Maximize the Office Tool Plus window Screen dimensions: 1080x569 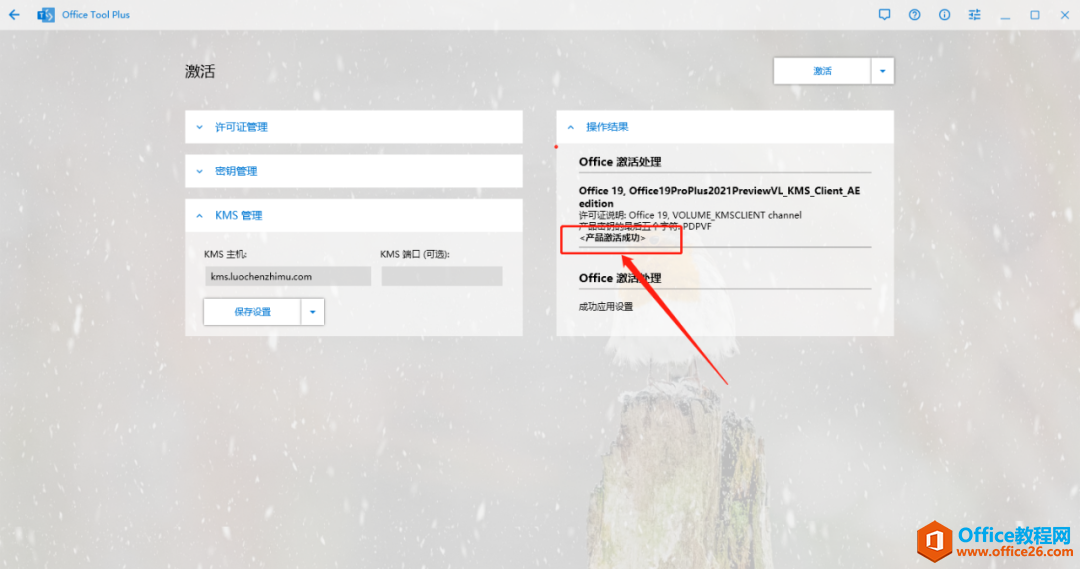click(x=1035, y=14)
